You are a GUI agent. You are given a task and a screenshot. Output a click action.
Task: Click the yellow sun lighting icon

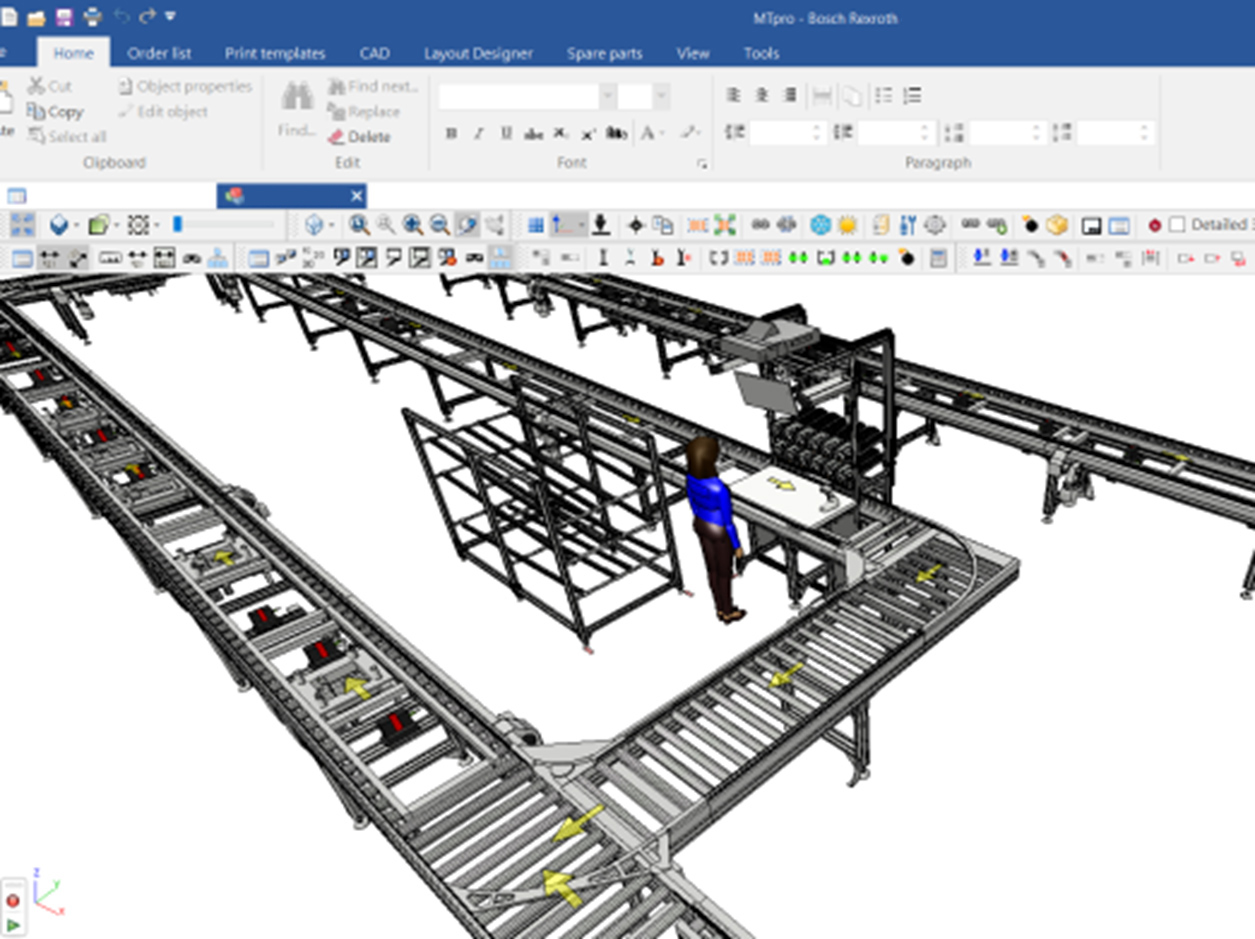pos(847,225)
